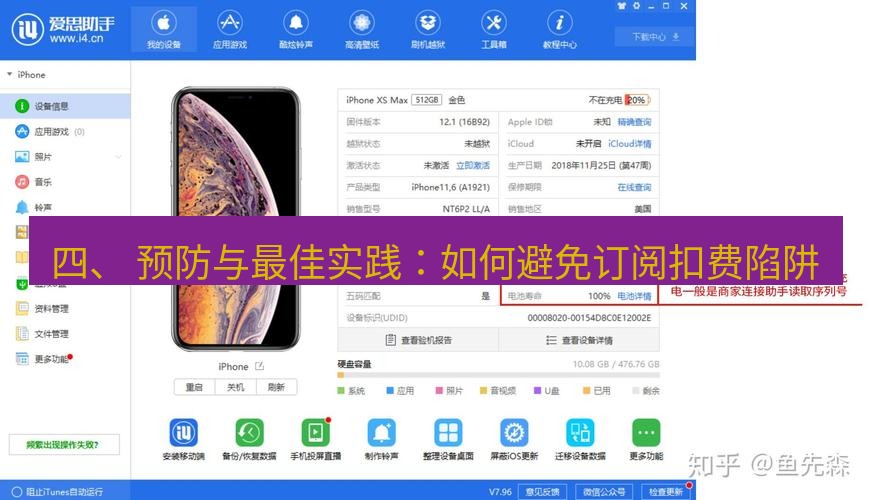Click 查看设备详情 button
The image size is (872, 500).
(x=579, y=340)
